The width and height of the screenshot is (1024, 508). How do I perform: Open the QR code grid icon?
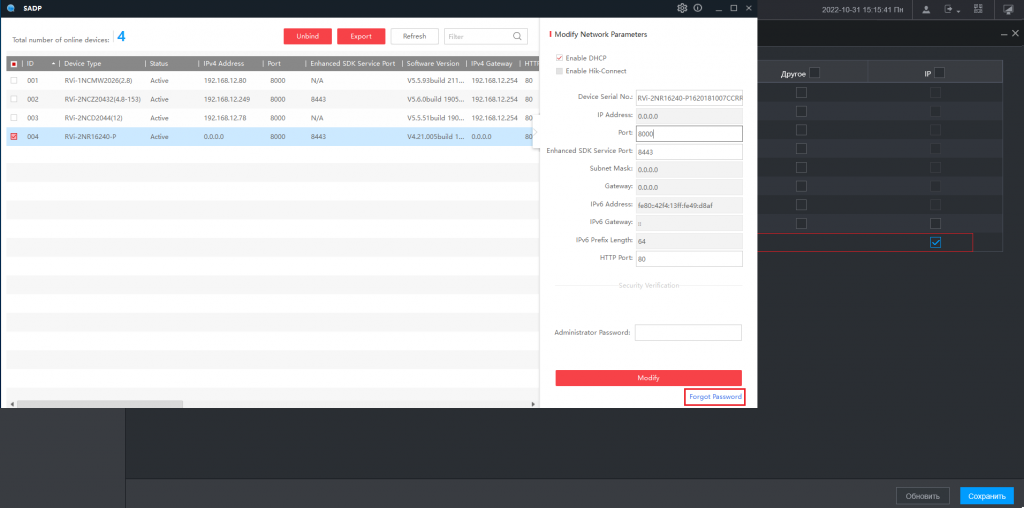point(978,9)
